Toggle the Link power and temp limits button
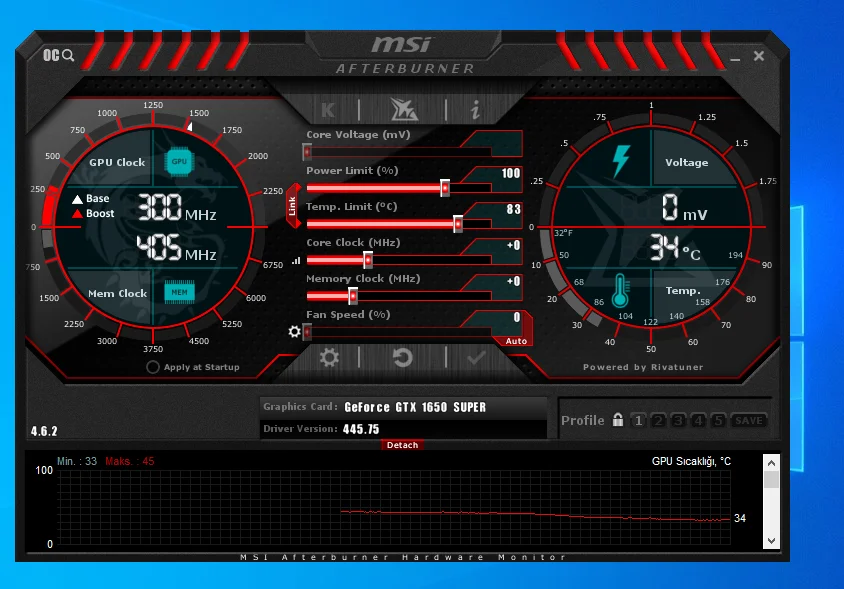Image resolution: width=844 pixels, height=589 pixels. pyautogui.click(x=293, y=206)
